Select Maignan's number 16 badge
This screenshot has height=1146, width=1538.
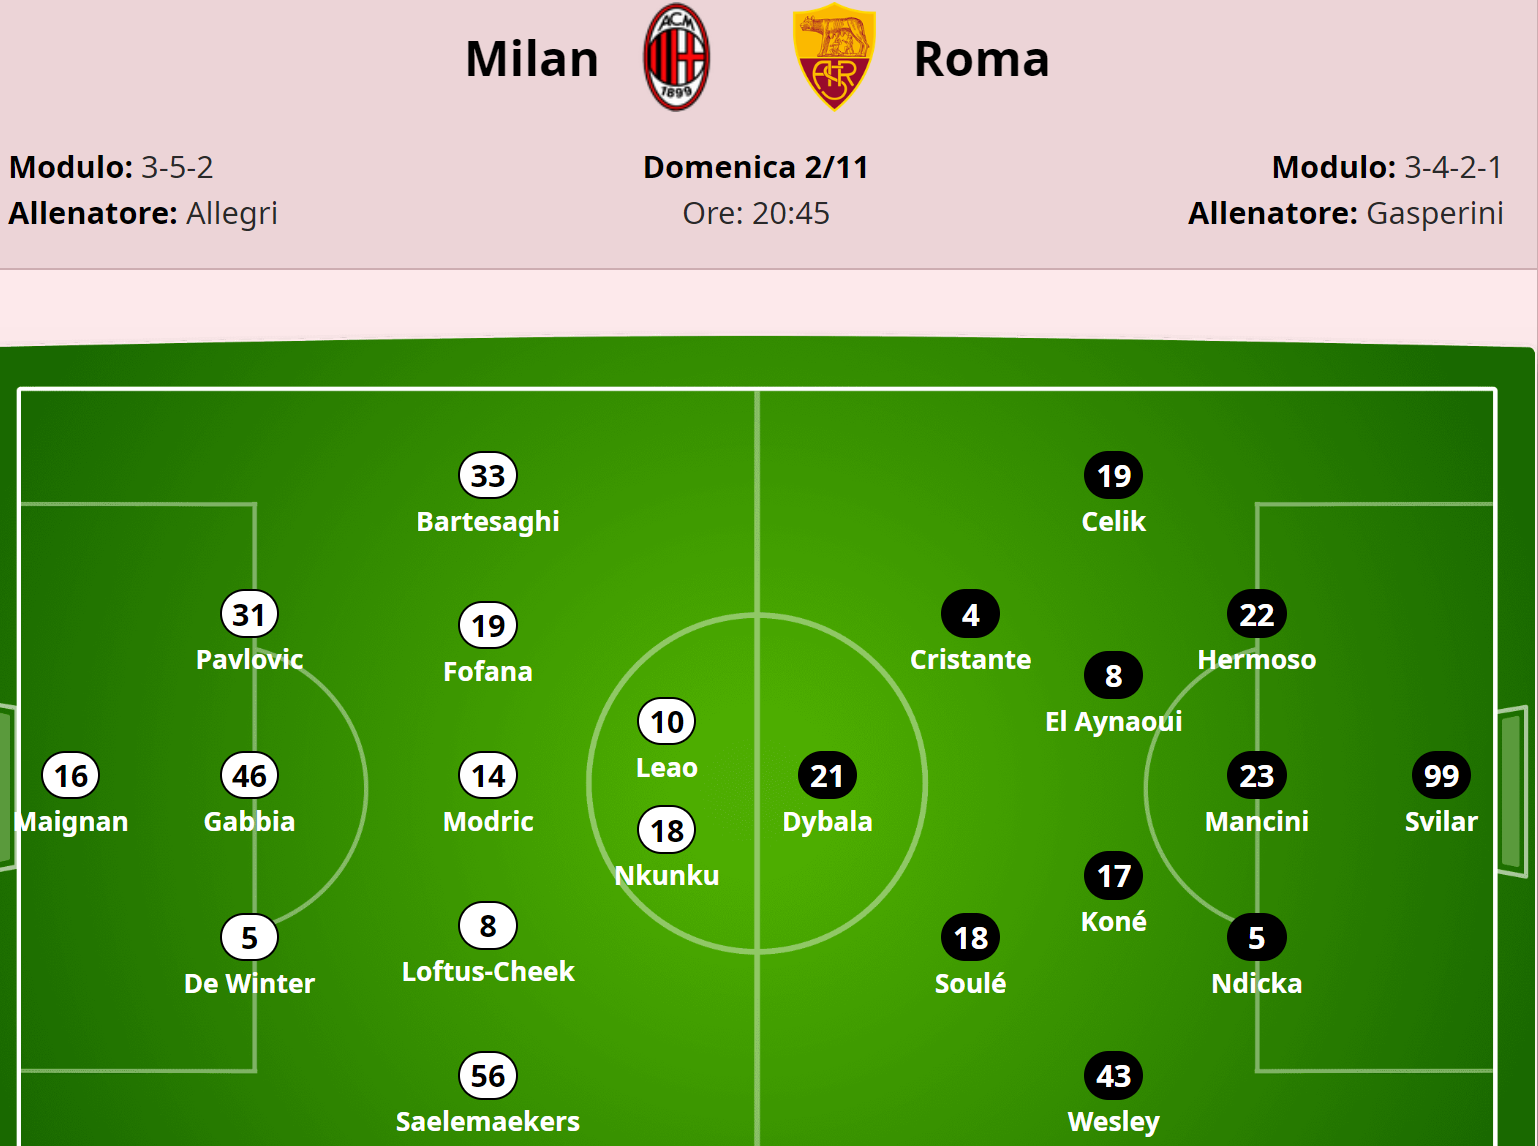tap(71, 776)
